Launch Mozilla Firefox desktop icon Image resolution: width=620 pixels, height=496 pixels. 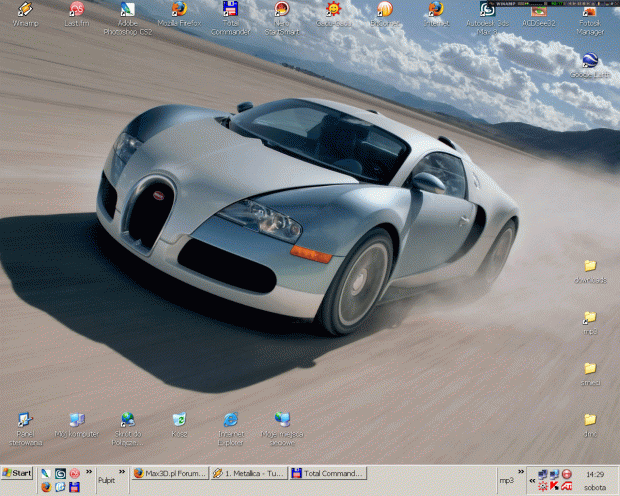tap(179, 10)
